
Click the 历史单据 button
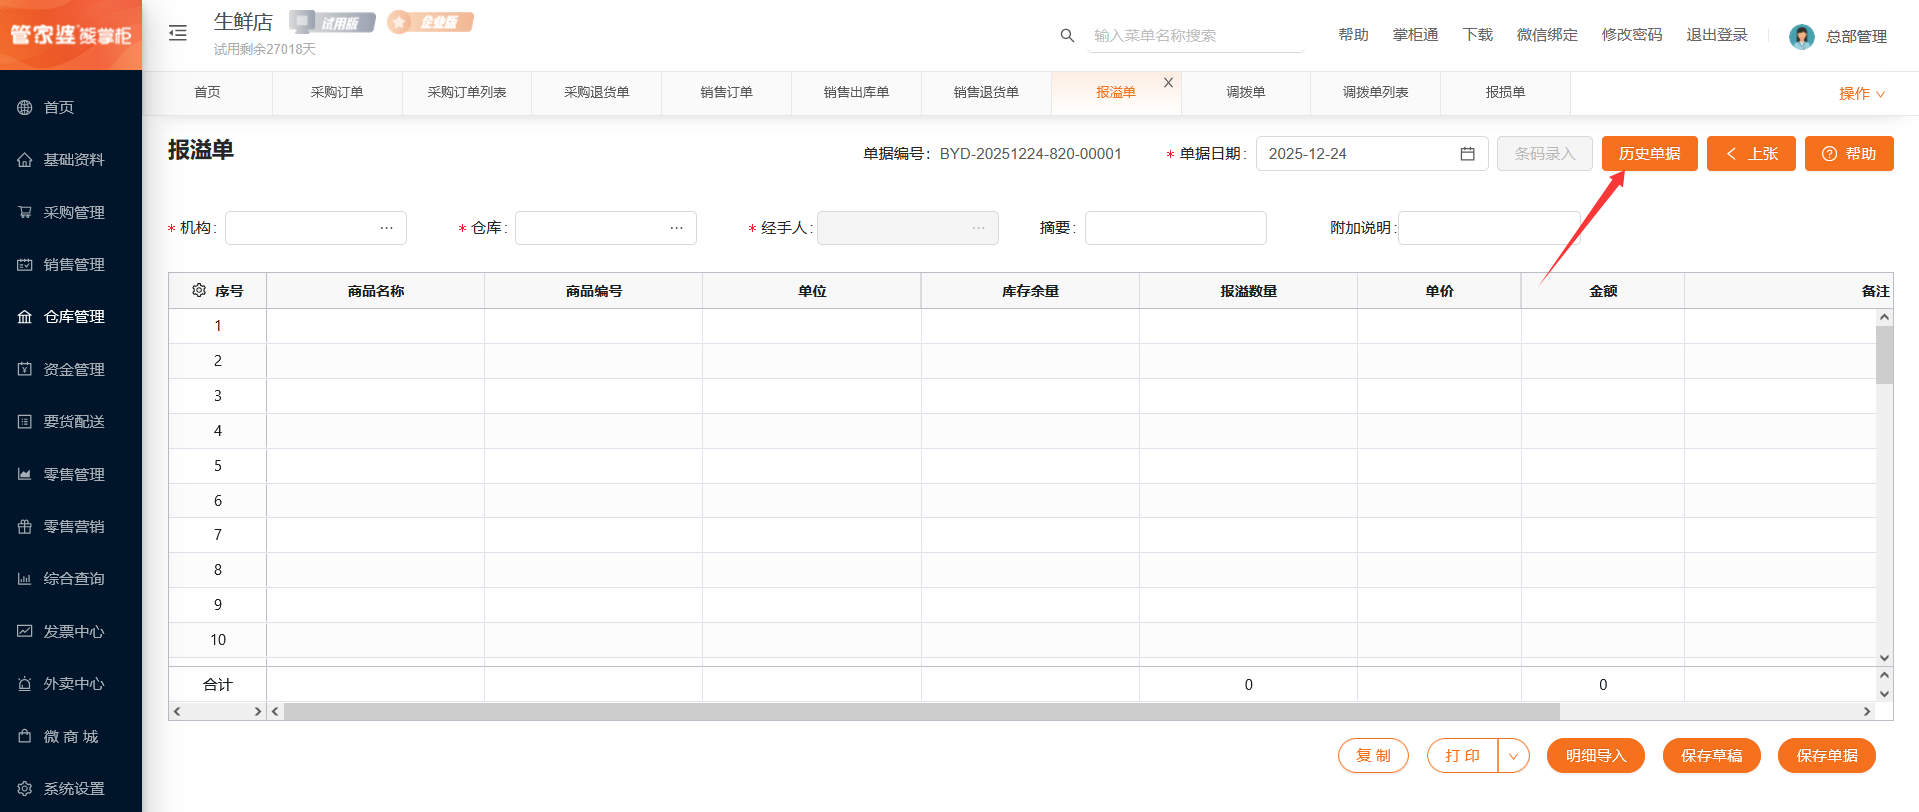(1649, 154)
